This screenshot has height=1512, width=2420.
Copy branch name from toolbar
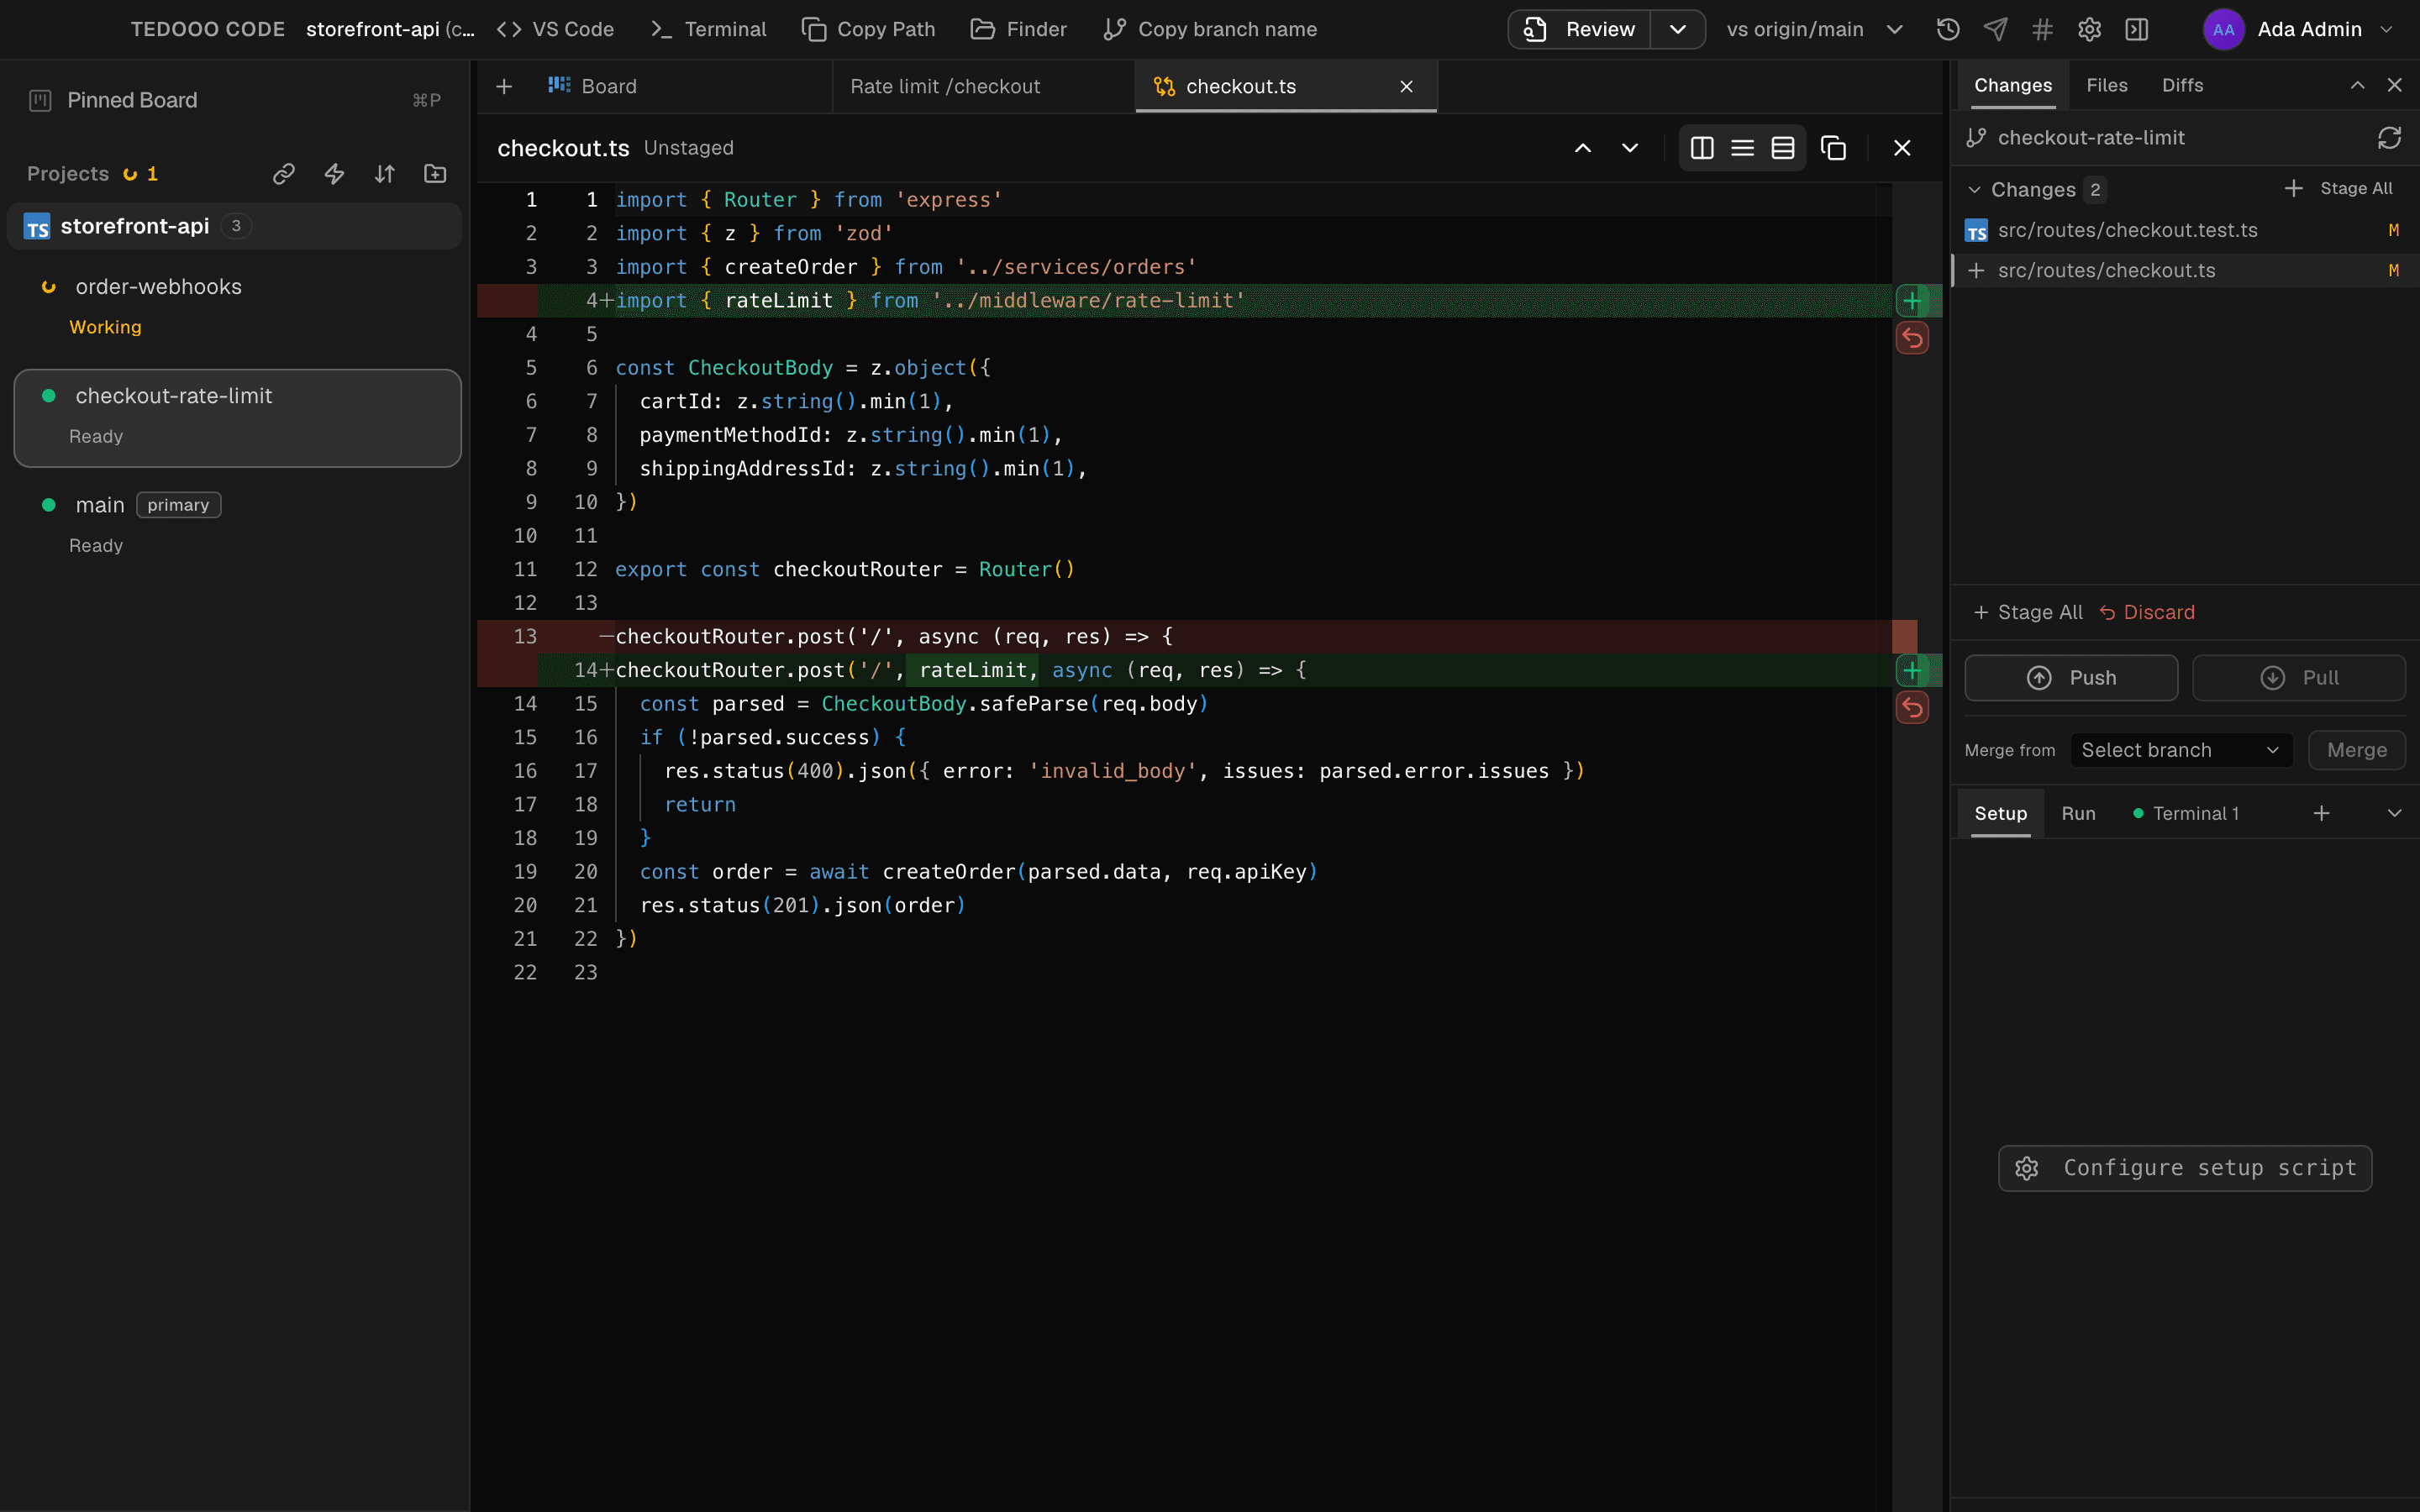click(1210, 30)
